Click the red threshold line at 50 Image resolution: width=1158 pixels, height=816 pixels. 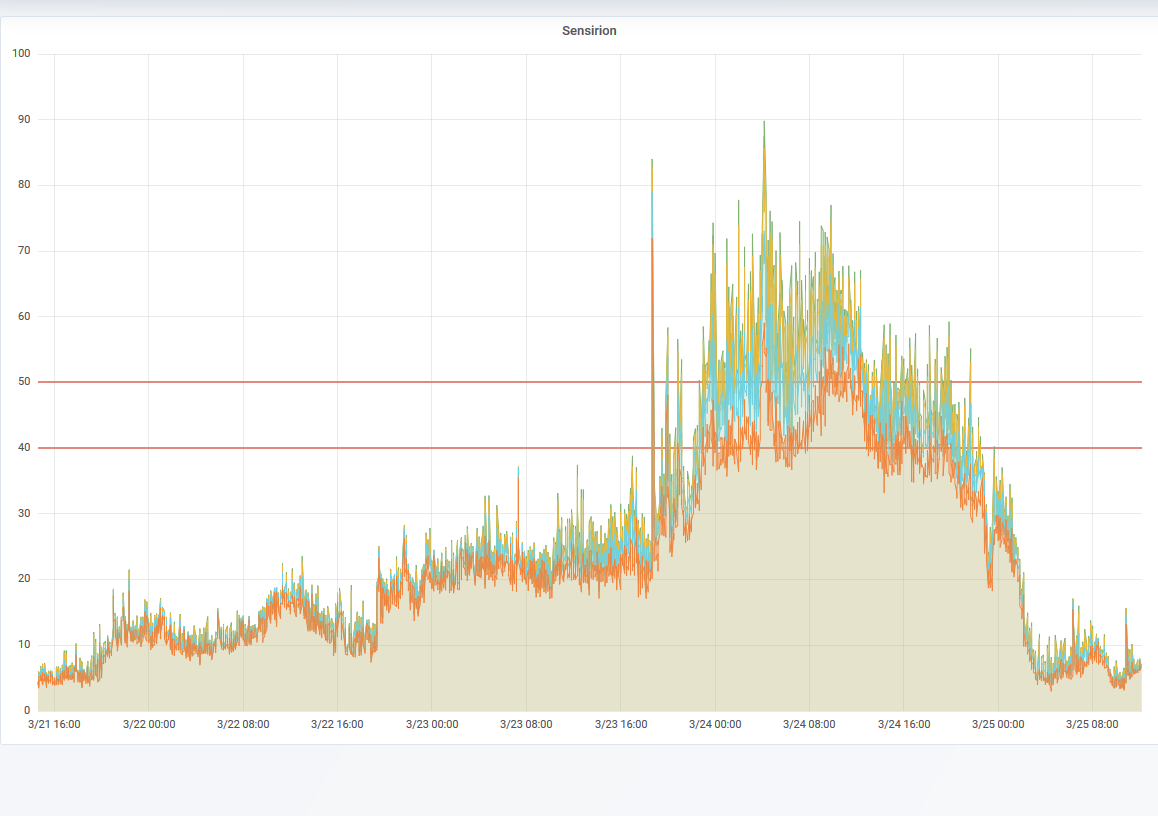[589, 382]
